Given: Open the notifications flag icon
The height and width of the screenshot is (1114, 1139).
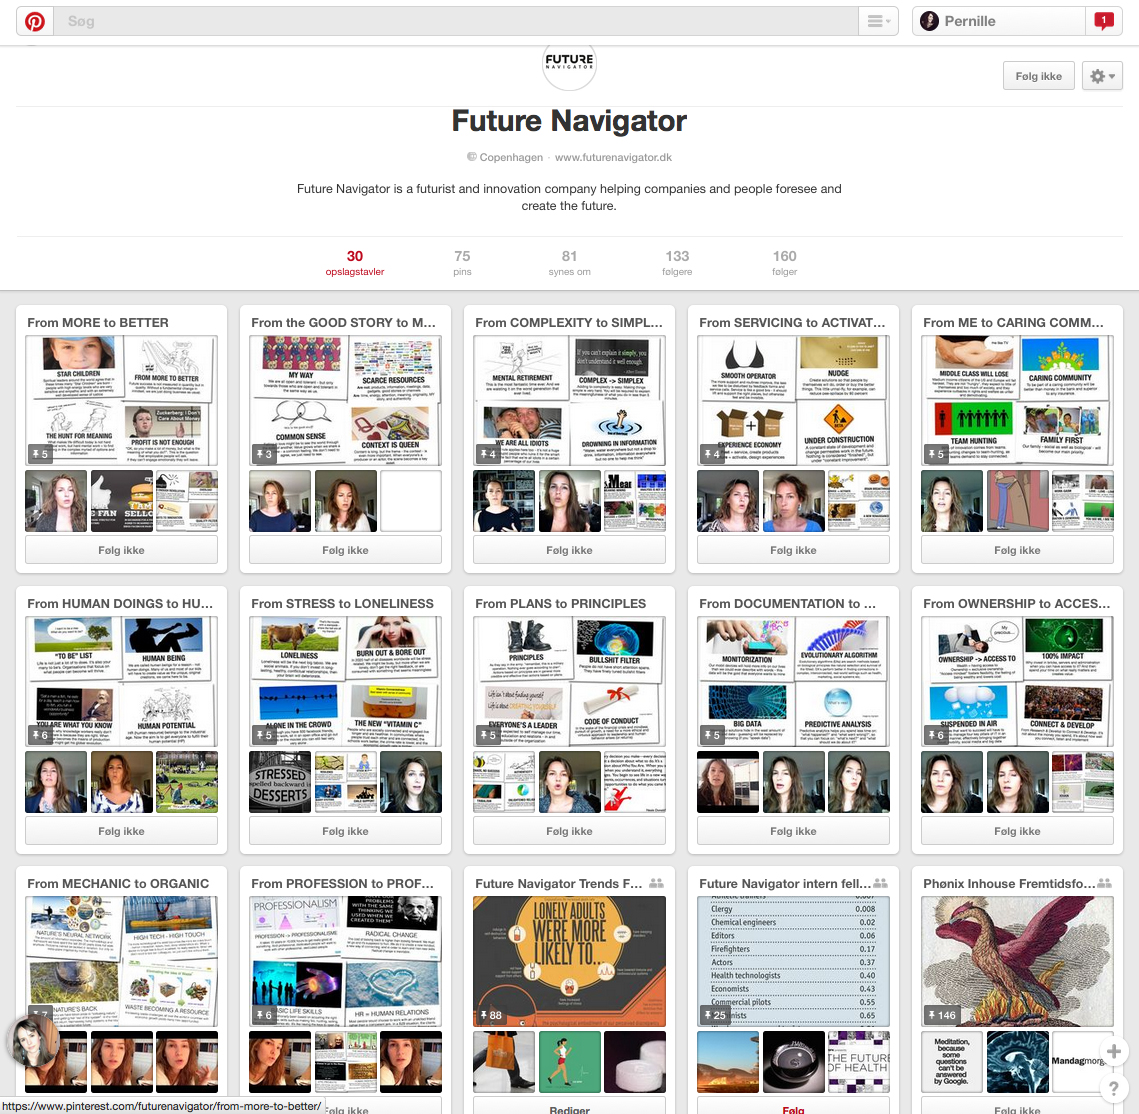Looking at the screenshot, I should pos(1104,21).
